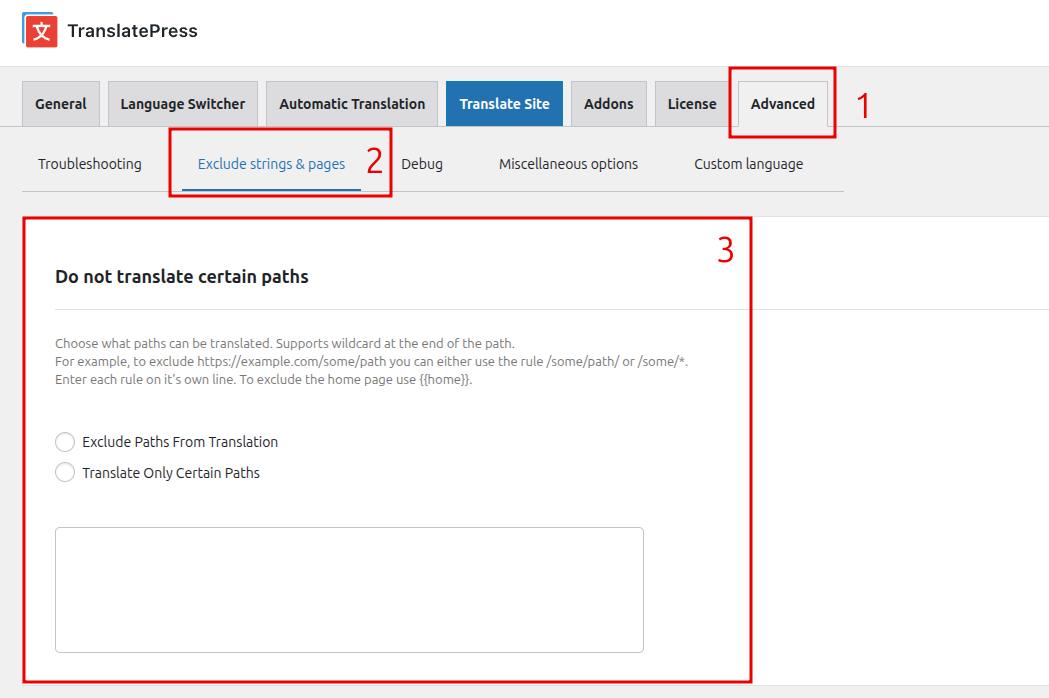
Task: Select Exclude Paths From Translation radio button
Action: click(x=65, y=442)
